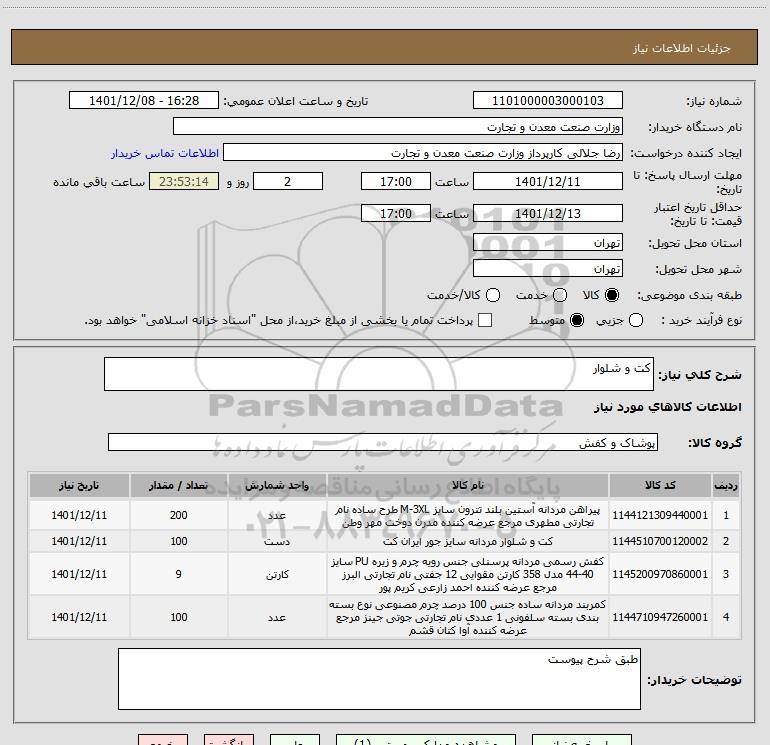The height and width of the screenshot is (745, 770).
Task: Click the price validity time 17:00 field
Action: click(396, 213)
